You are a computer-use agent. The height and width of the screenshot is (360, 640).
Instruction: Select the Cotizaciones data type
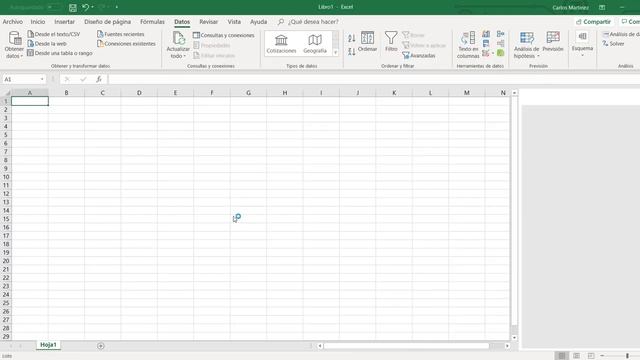(x=281, y=43)
